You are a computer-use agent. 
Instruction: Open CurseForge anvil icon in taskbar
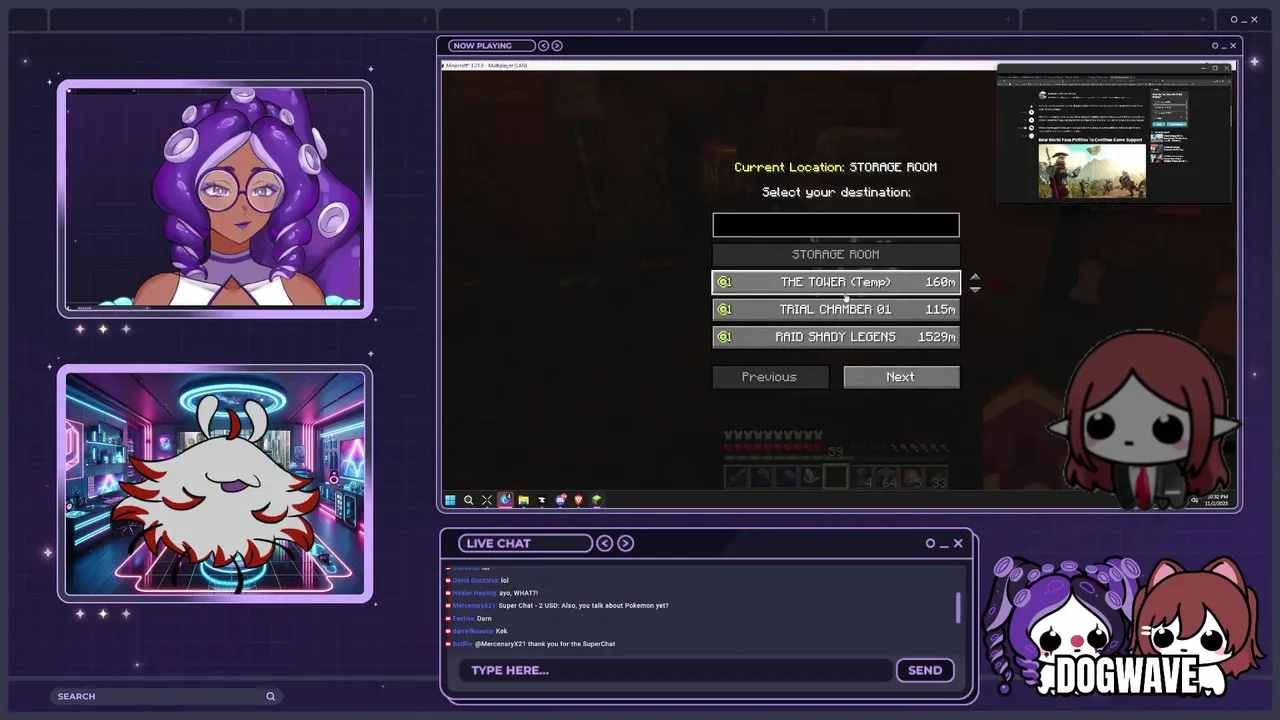[542, 500]
